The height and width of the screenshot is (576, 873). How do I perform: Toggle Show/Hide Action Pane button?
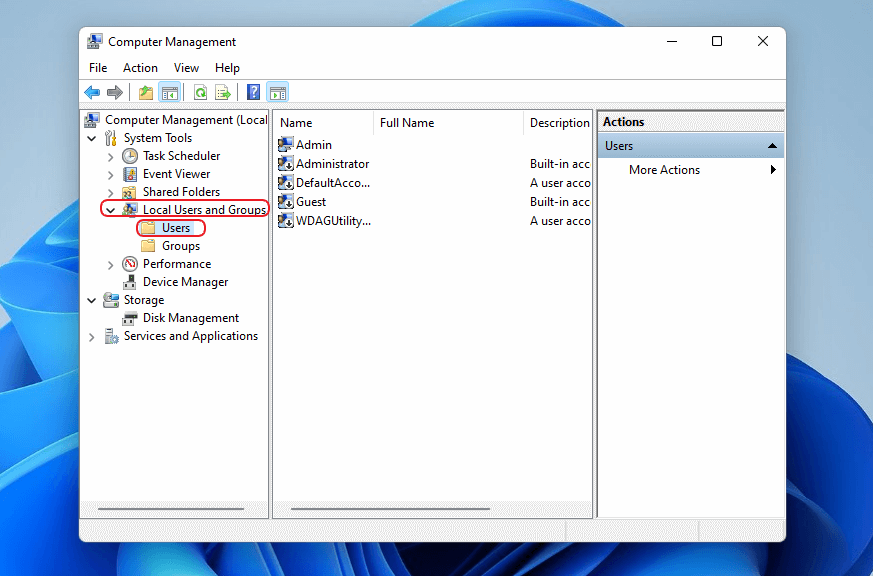click(278, 93)
